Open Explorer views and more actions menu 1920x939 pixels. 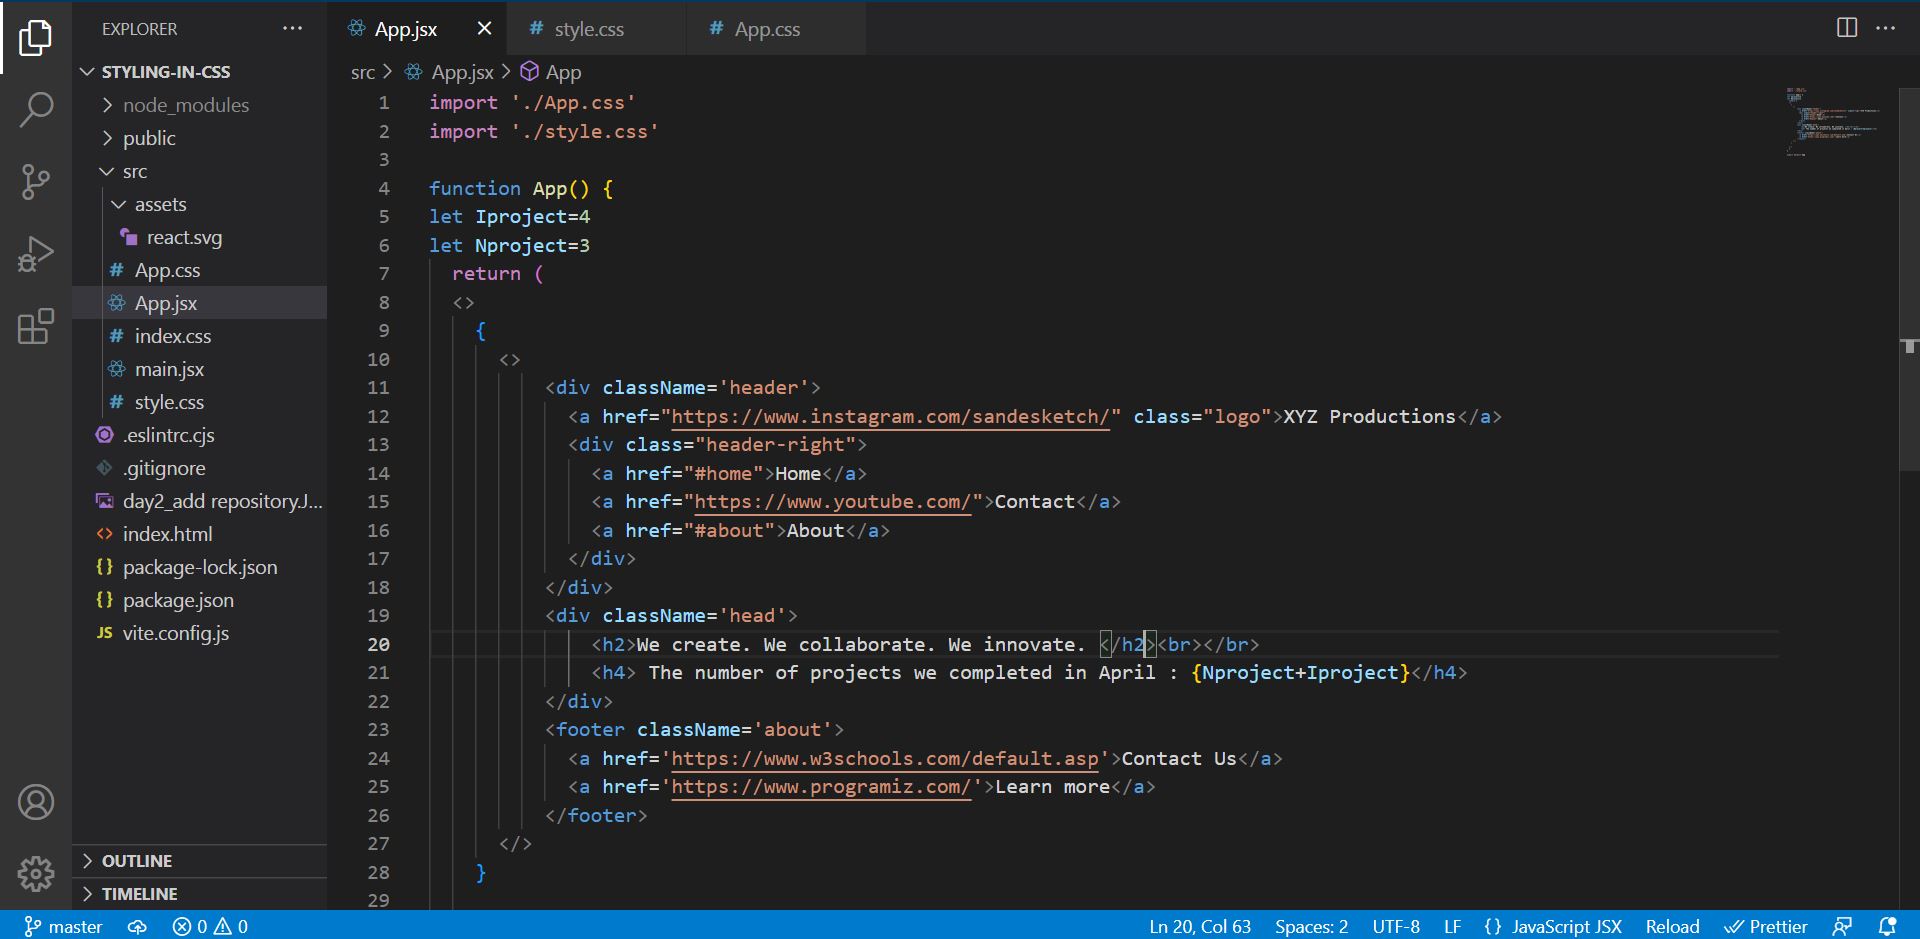click(x=293, y=29)
